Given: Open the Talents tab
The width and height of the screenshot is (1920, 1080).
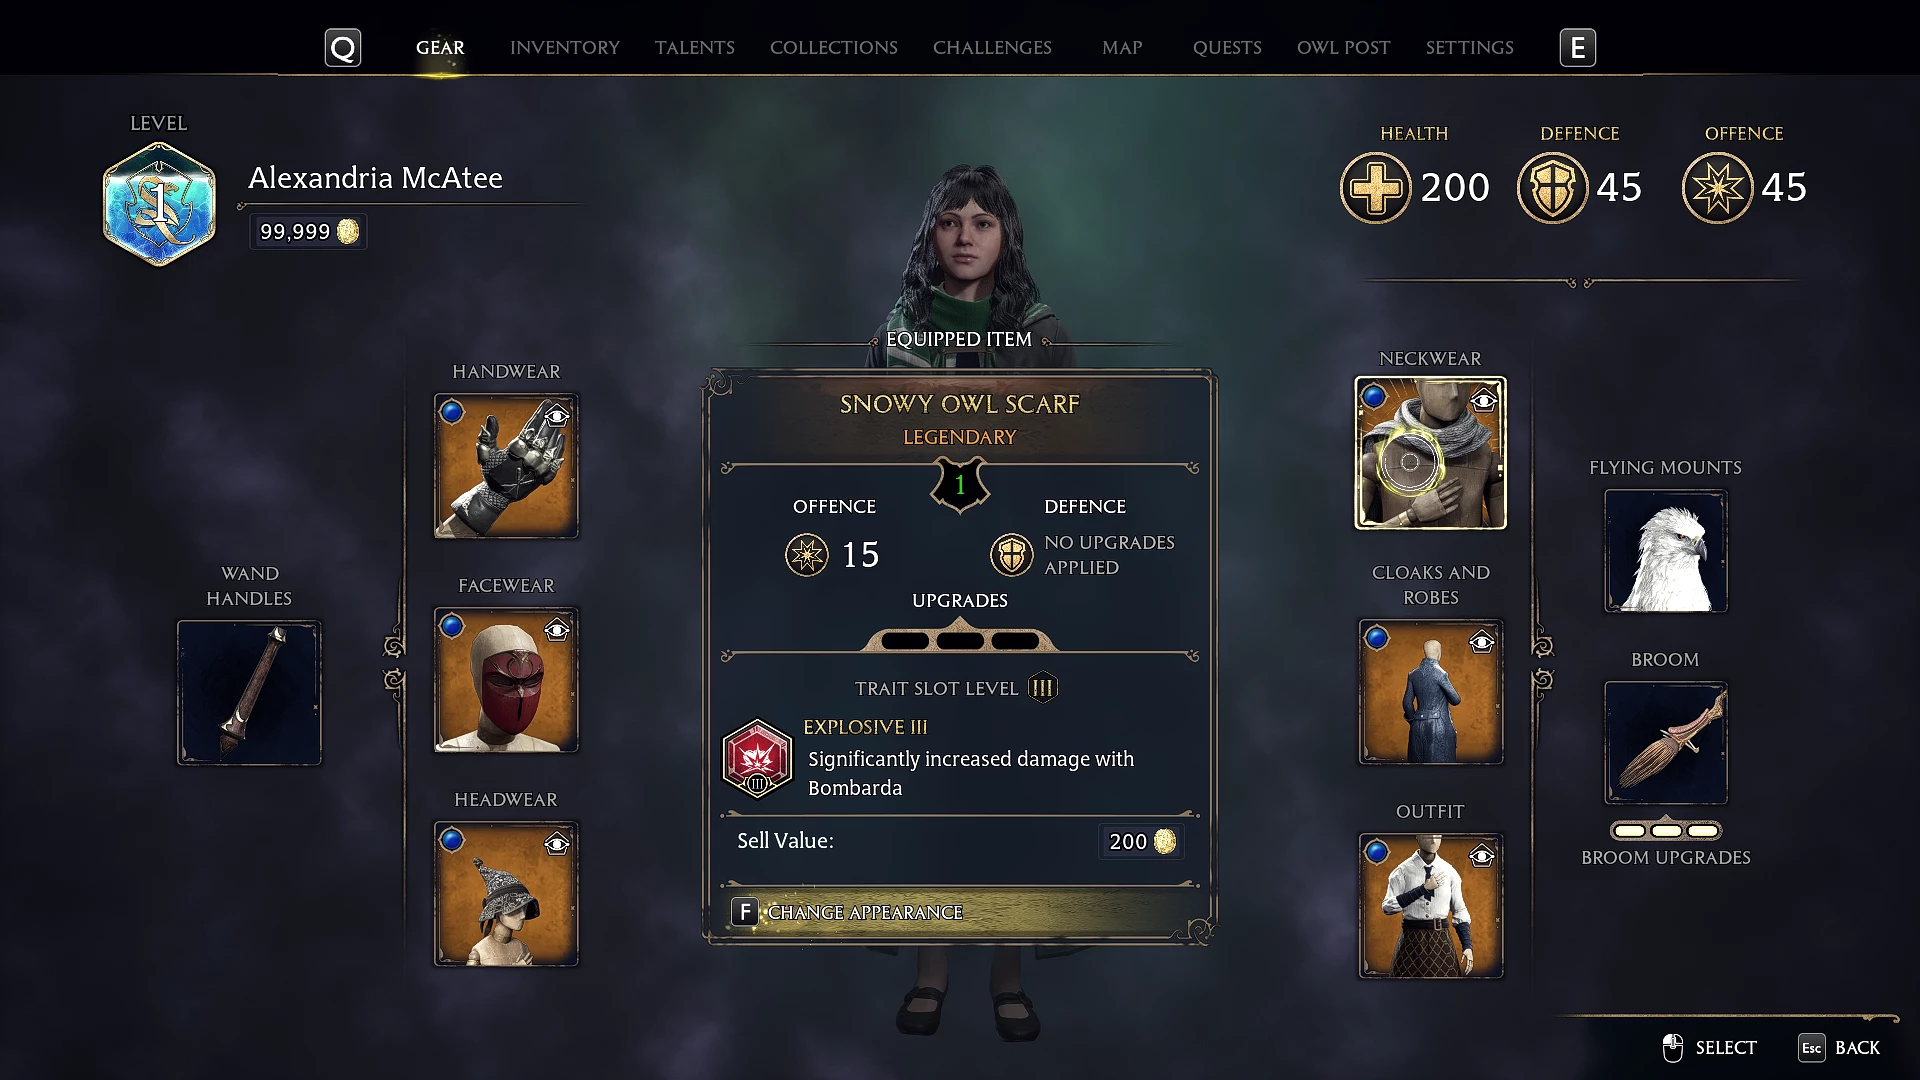Looking at the screenshot, I should [695, 47].
